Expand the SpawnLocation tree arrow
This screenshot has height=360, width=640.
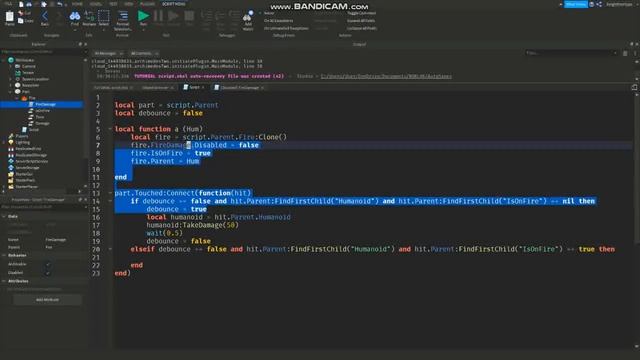(x=10, y=79)
